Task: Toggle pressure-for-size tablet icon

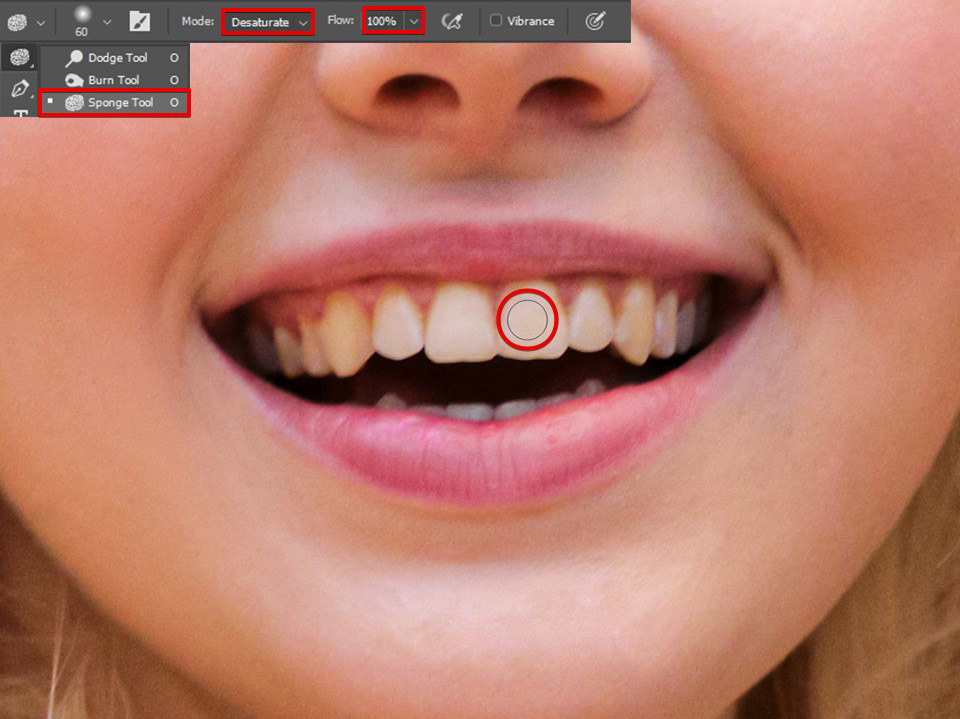Action: pos(595,21)
